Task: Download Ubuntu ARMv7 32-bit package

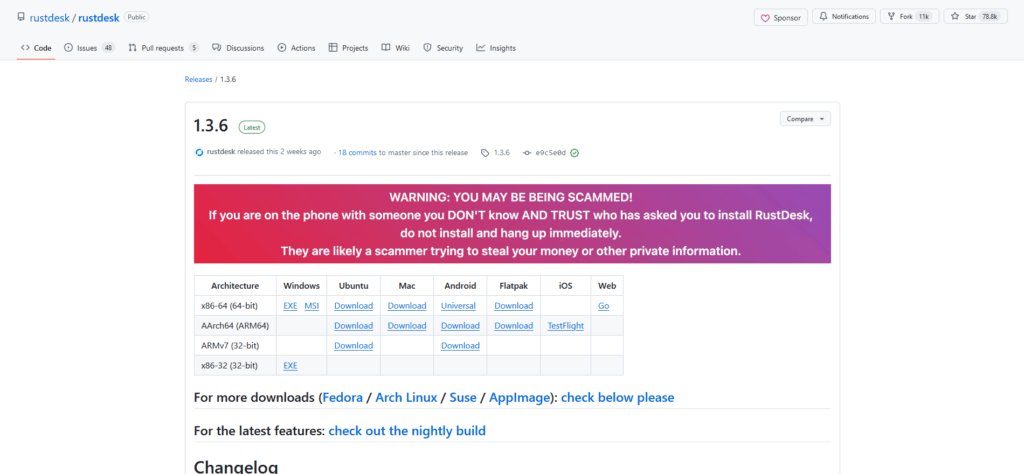Action: point(353,345)
